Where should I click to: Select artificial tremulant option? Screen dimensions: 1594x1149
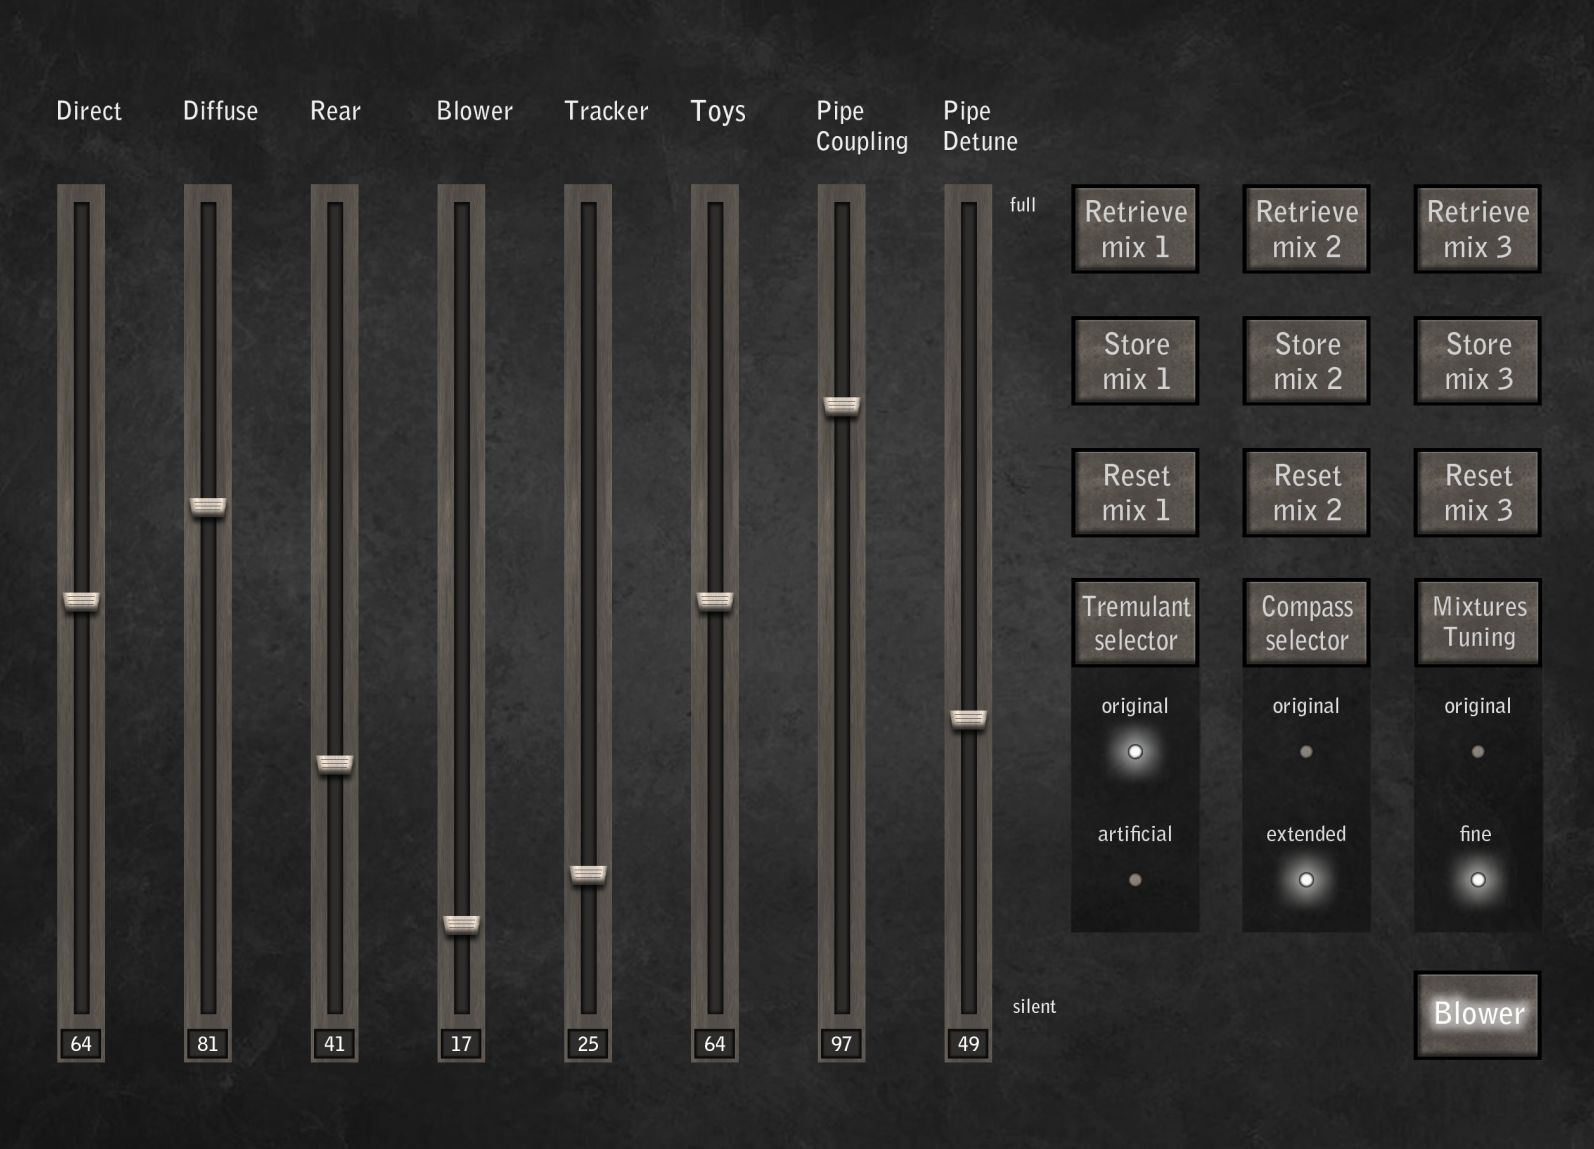click(1135, 880)
